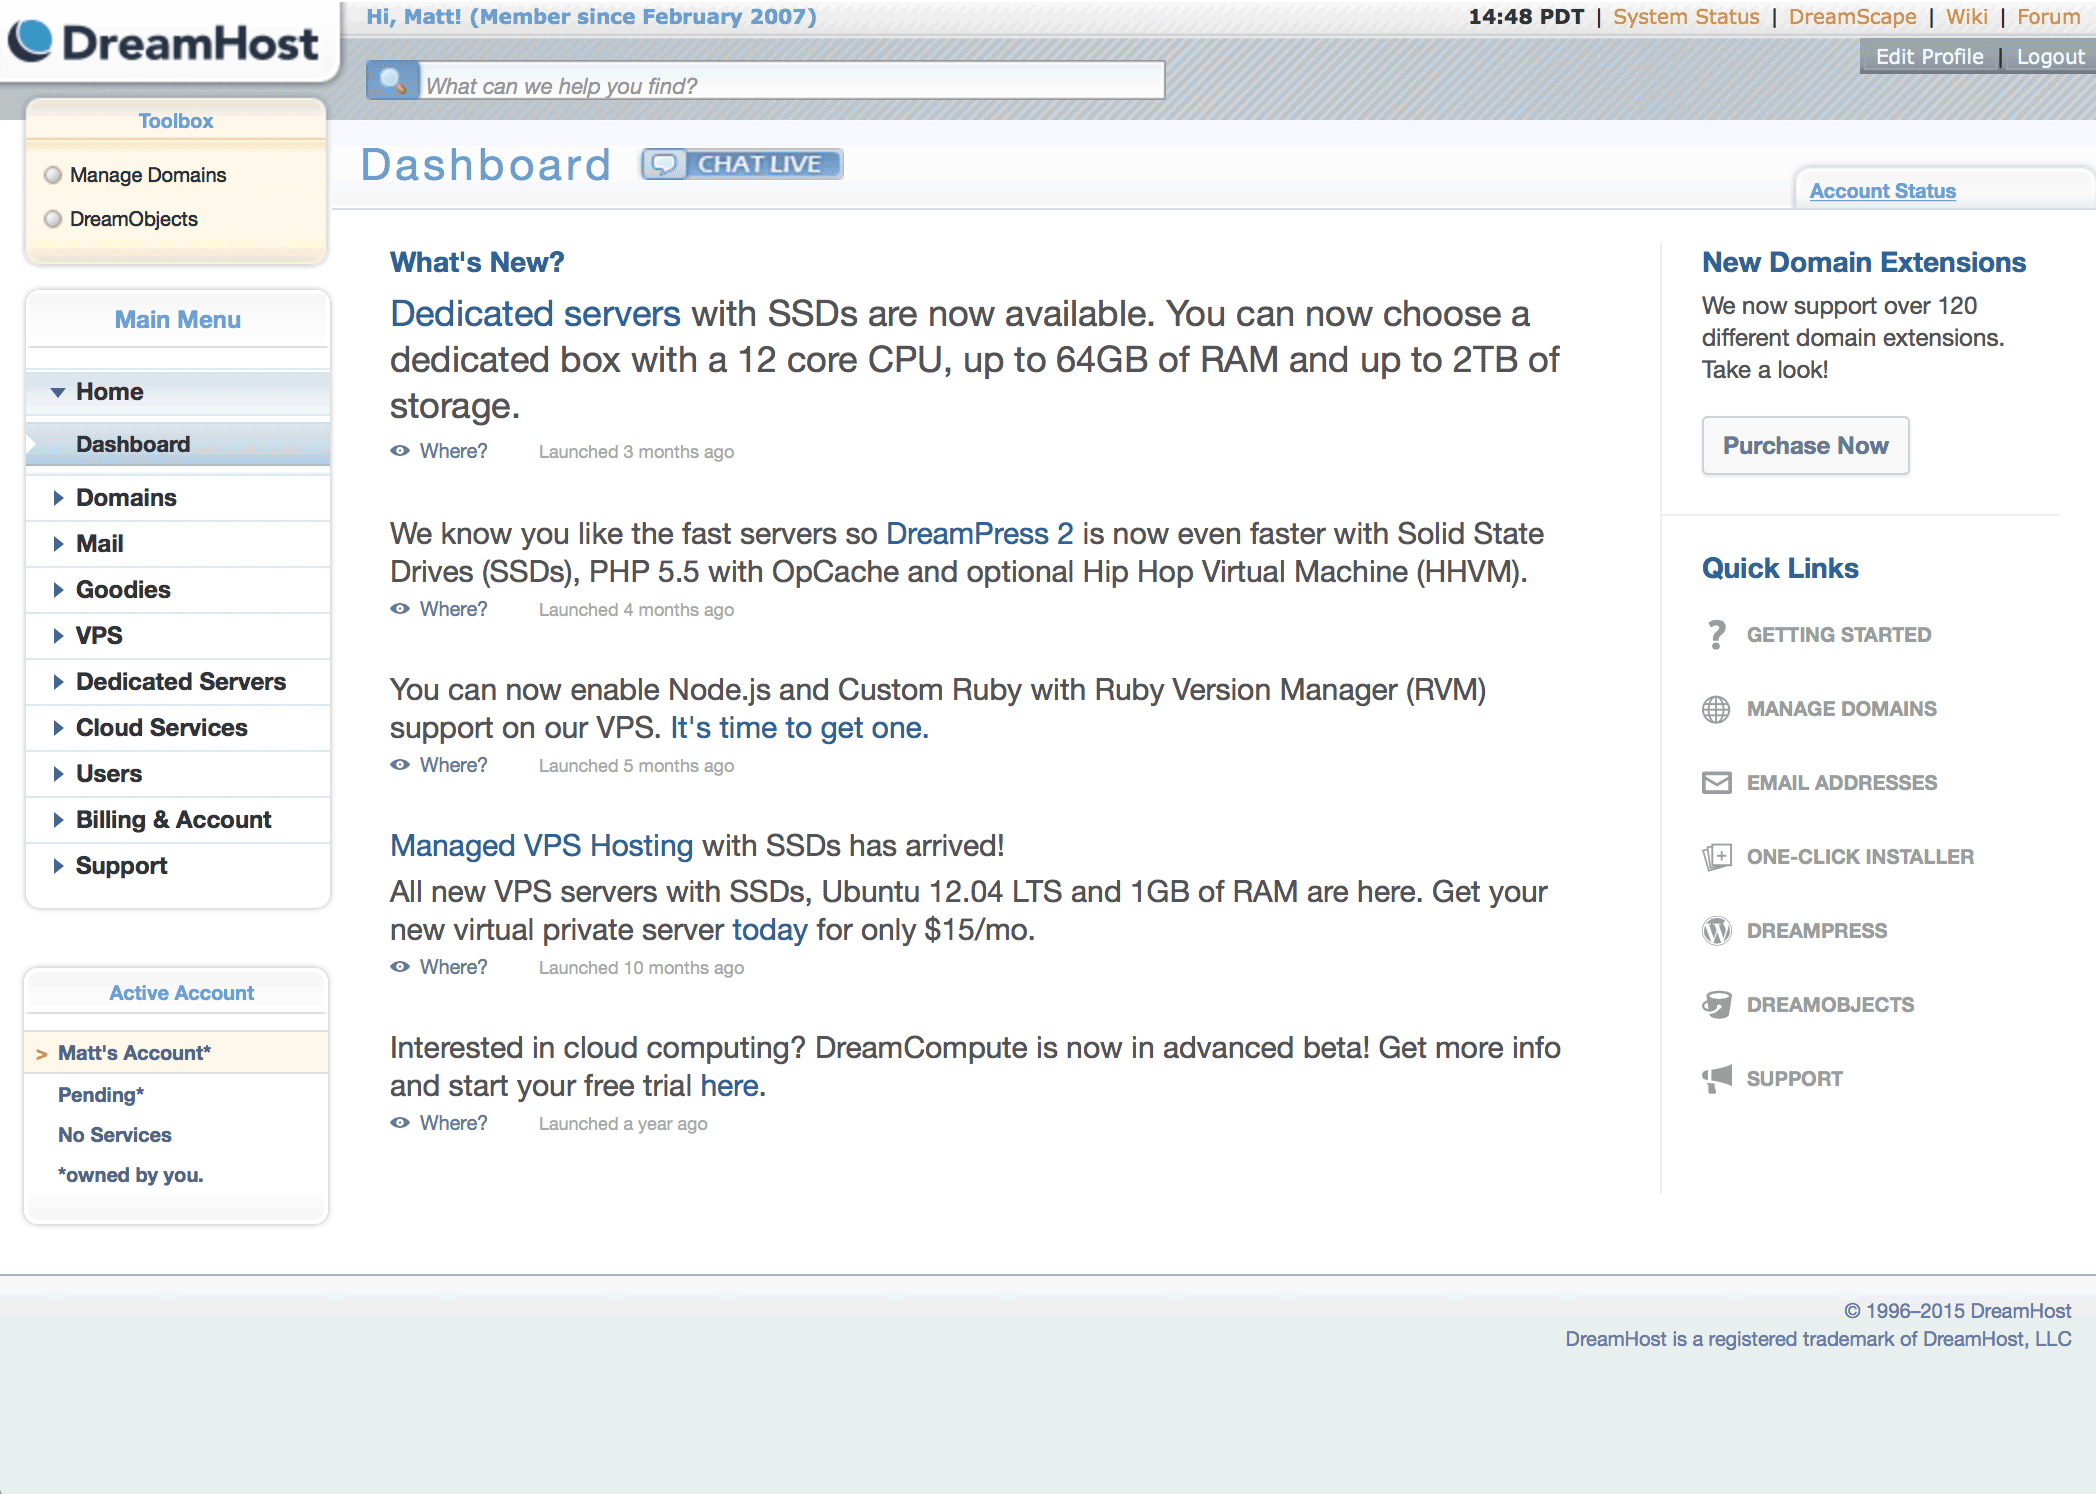Open Email Addresses via envelope icon

pos(1716,782)
